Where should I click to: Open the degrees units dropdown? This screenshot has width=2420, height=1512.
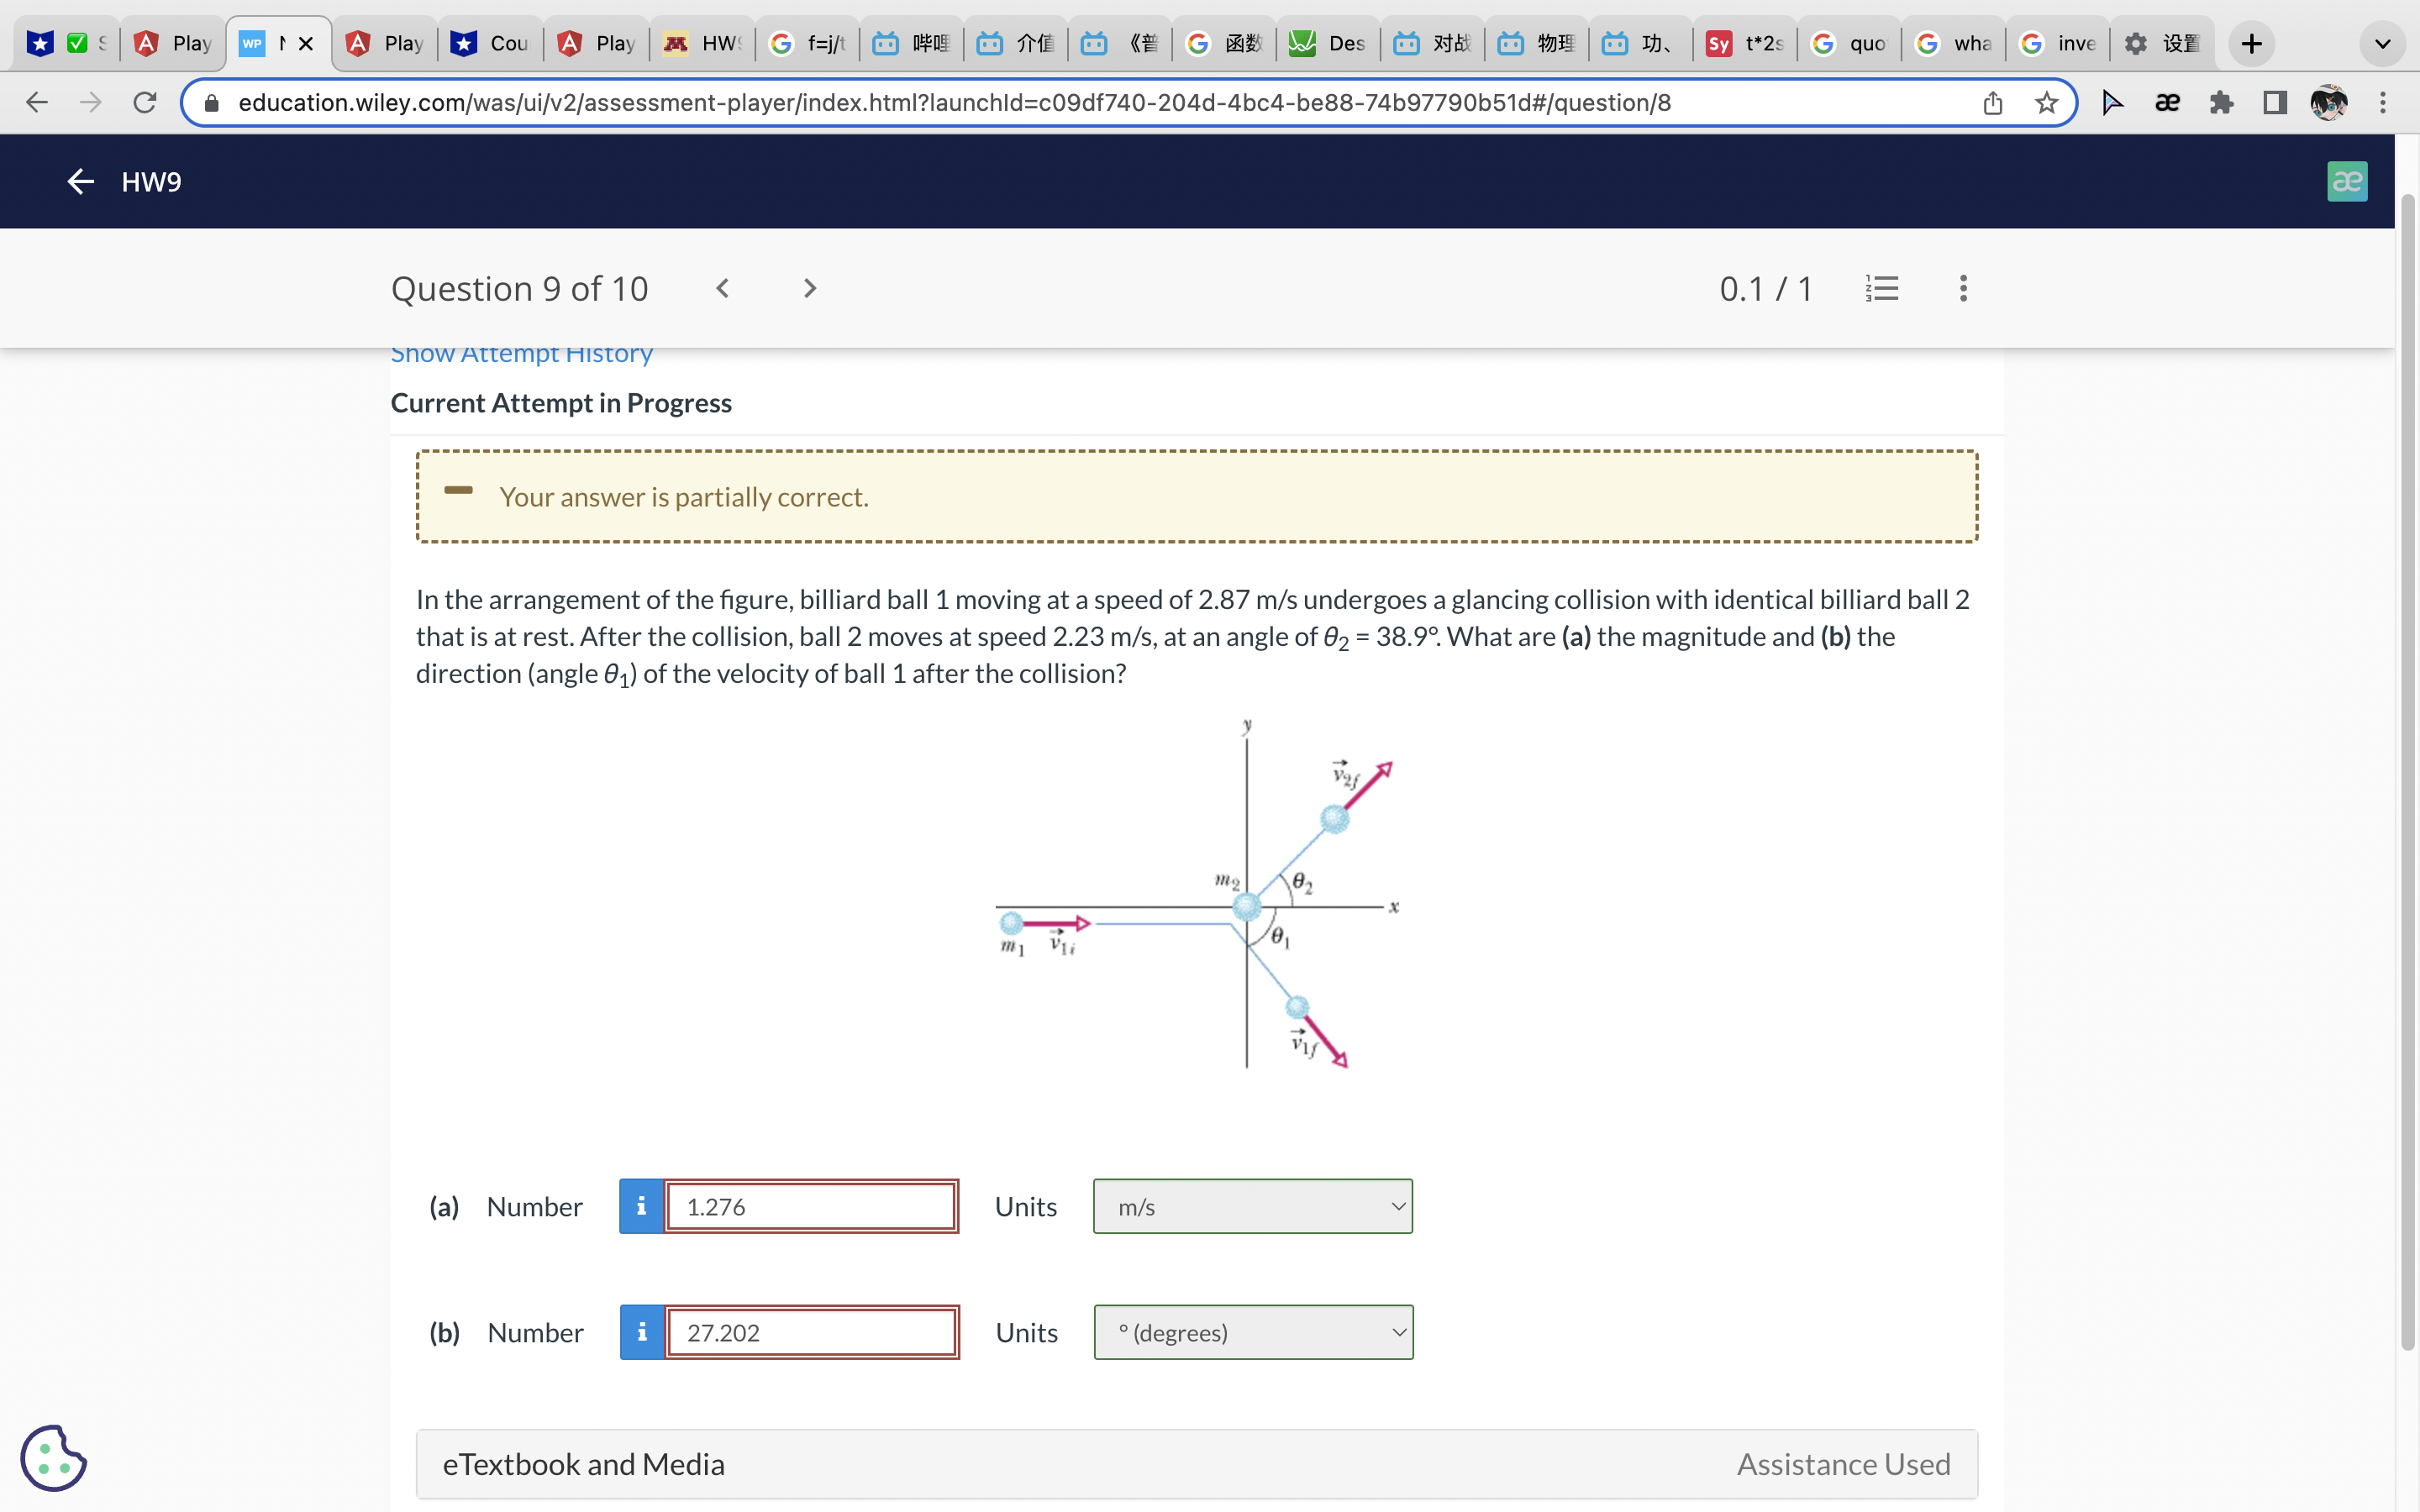(x=1252, y=1332)
